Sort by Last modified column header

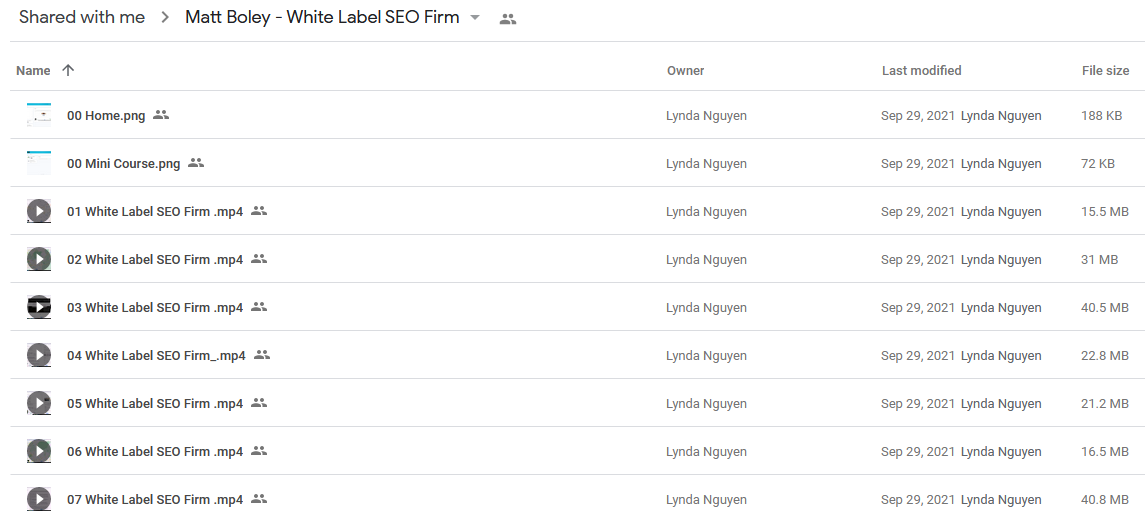(922, 71)
